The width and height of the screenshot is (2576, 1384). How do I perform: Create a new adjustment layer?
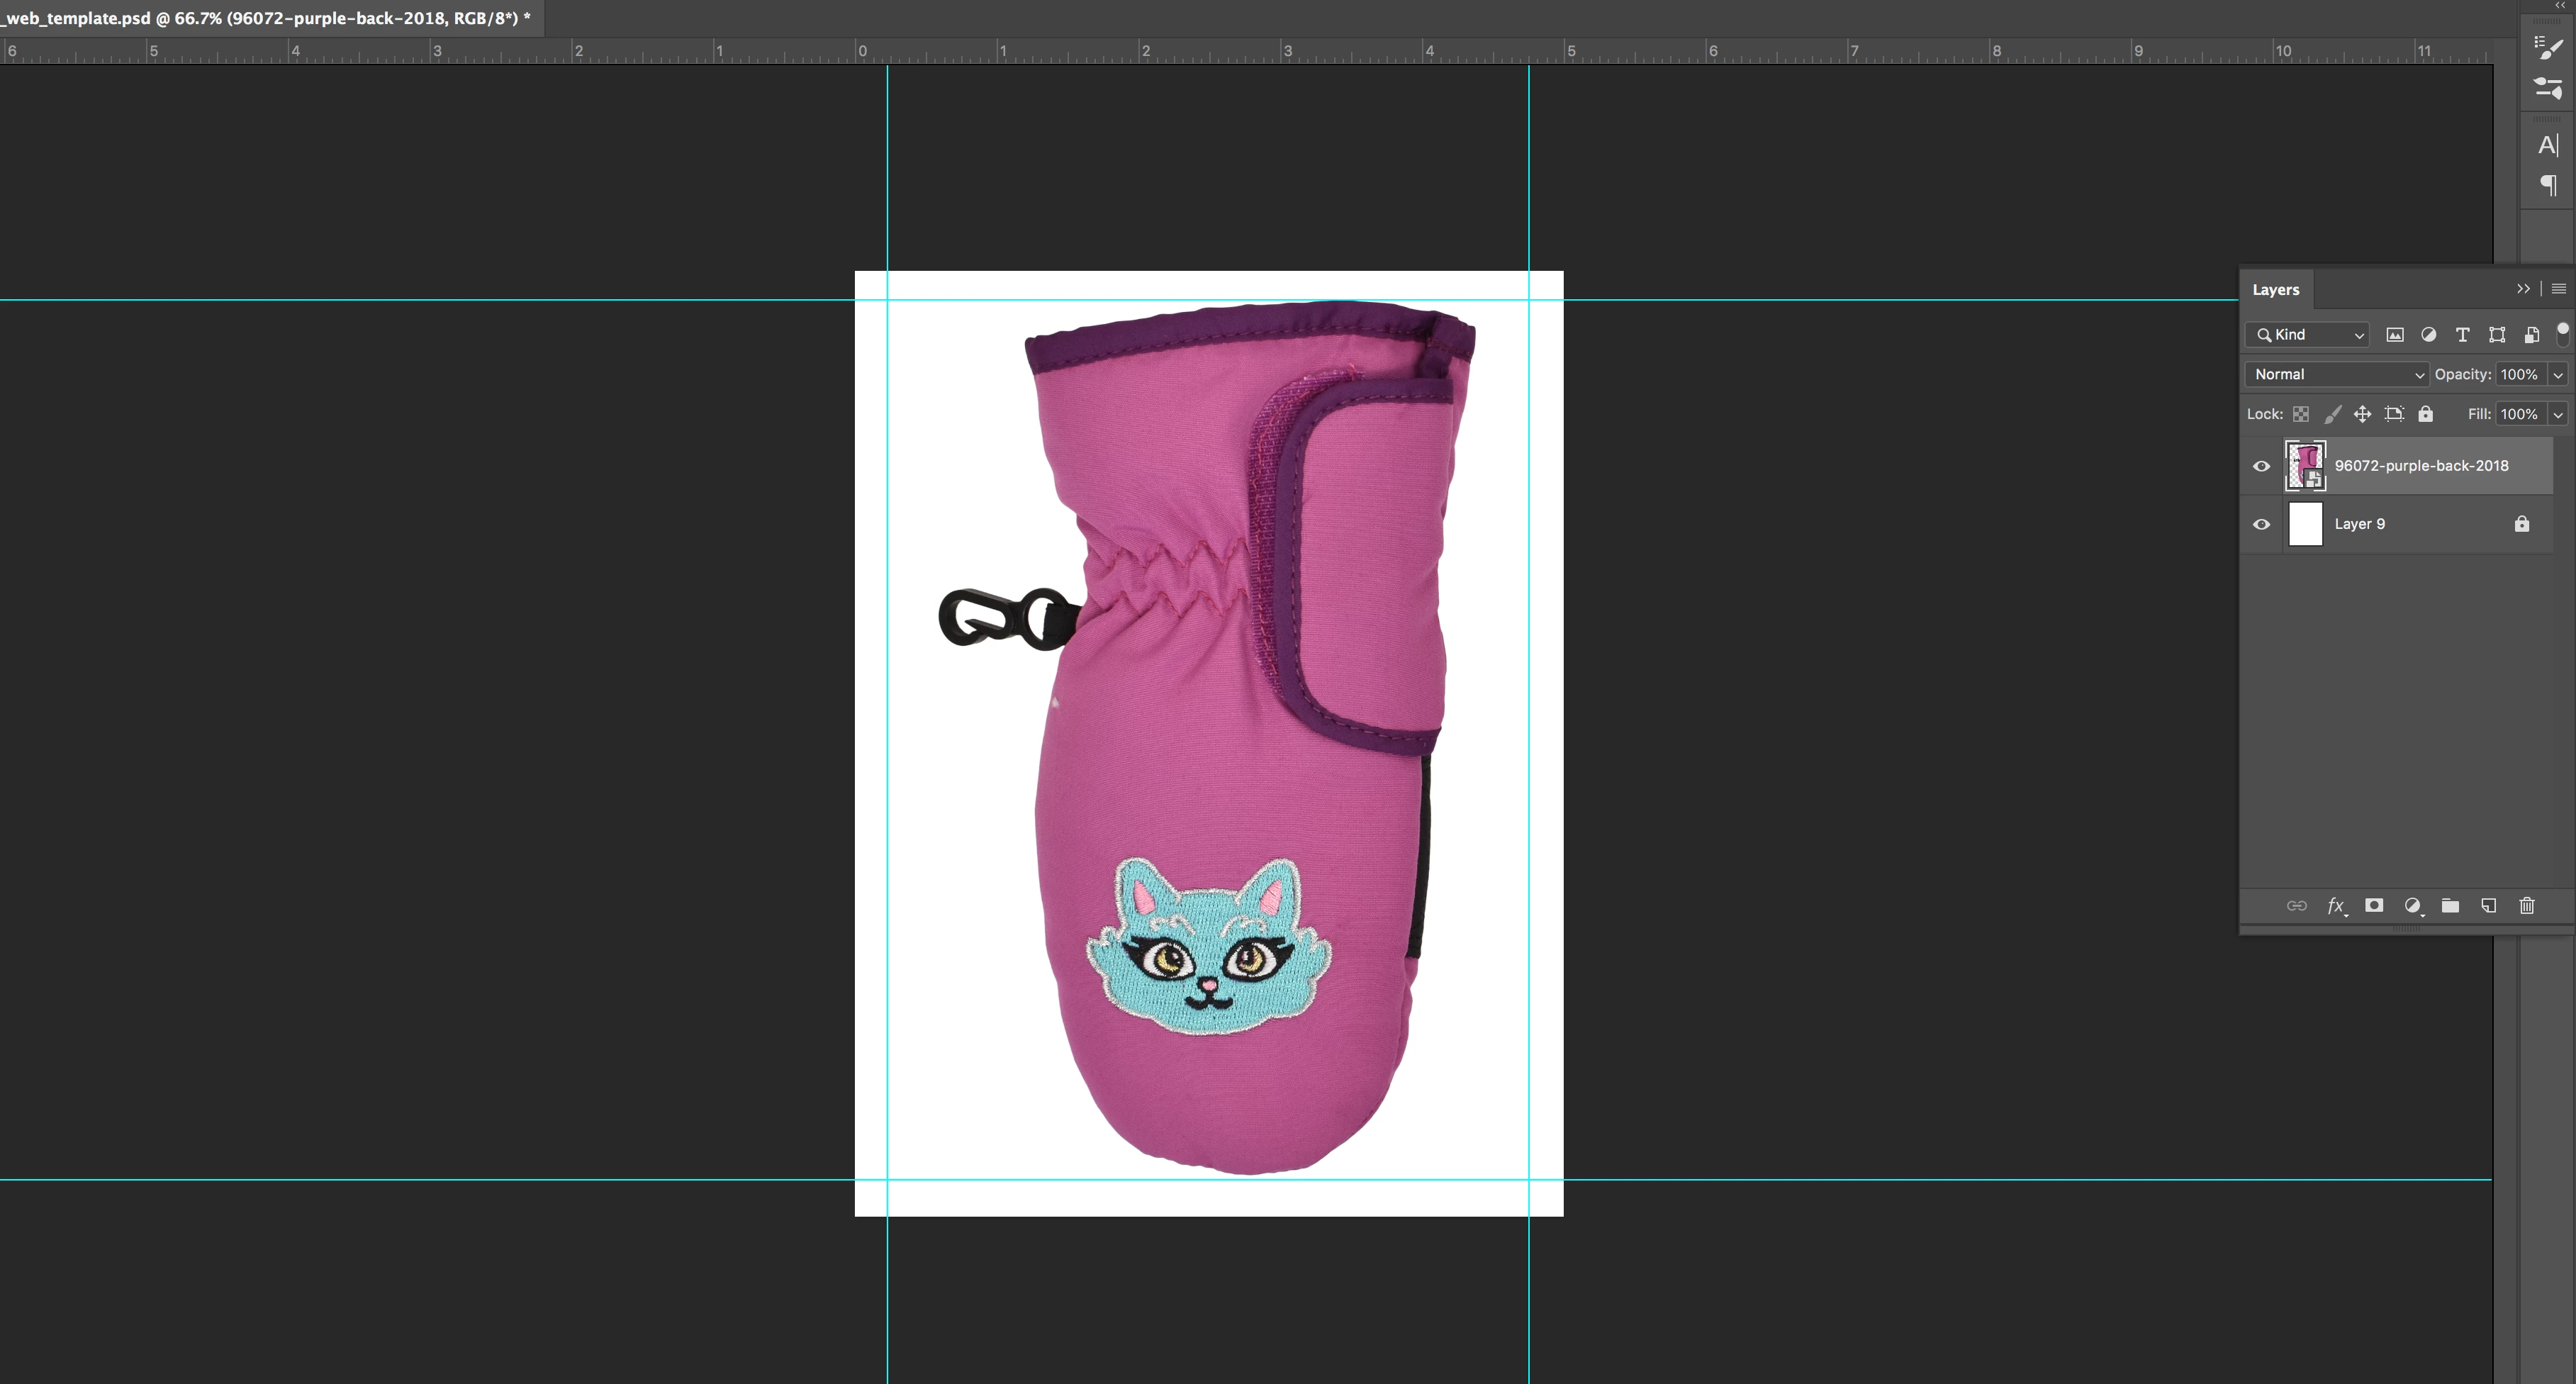(2412, 906)
